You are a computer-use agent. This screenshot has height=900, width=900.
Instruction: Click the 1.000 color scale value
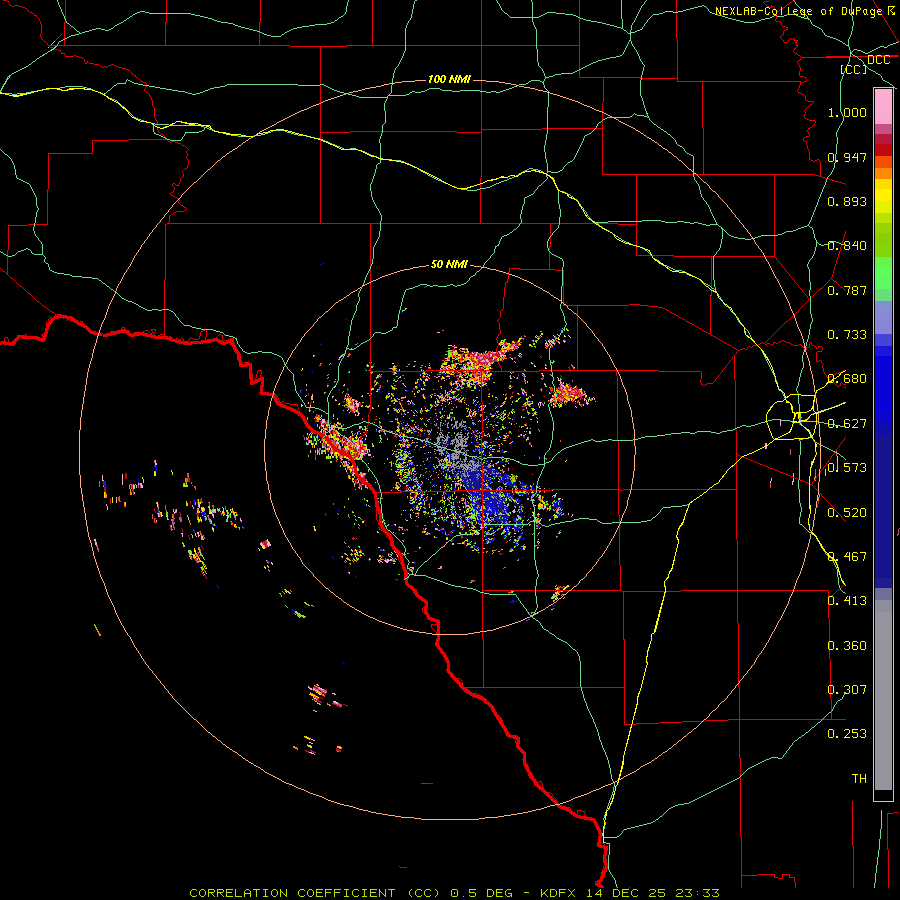(x=847, y=112)
